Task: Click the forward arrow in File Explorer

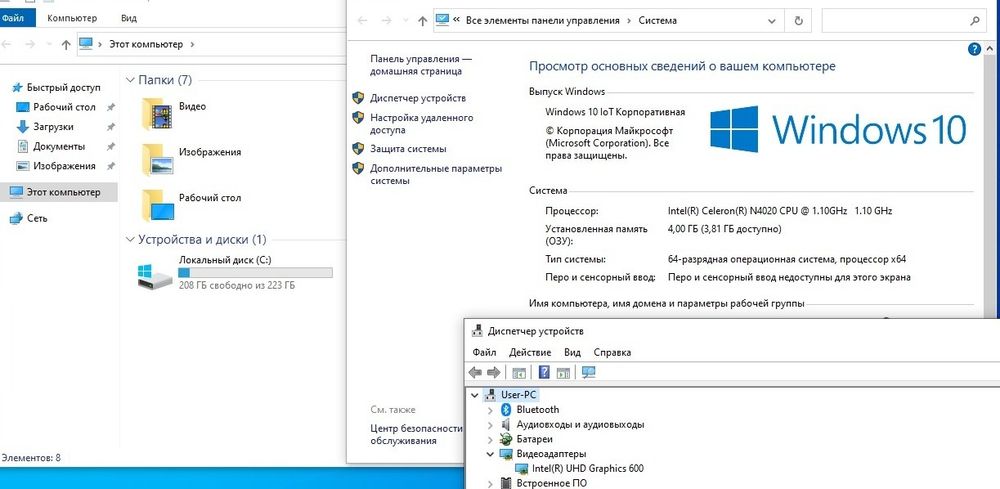Action: tap(29, 45)
